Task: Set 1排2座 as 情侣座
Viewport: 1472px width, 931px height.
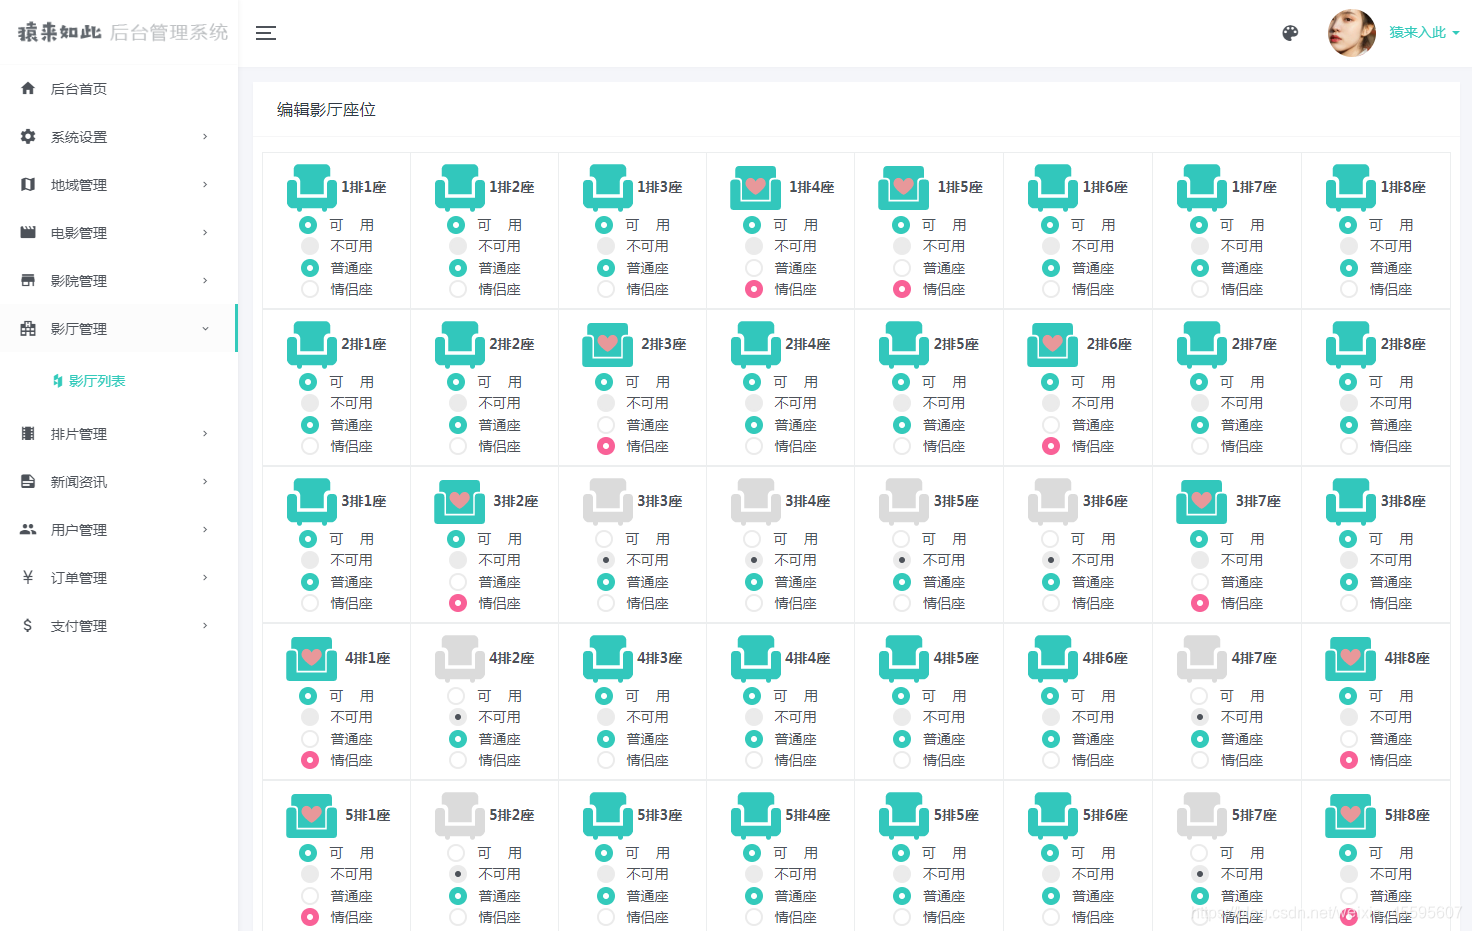Action: (458, 289)
